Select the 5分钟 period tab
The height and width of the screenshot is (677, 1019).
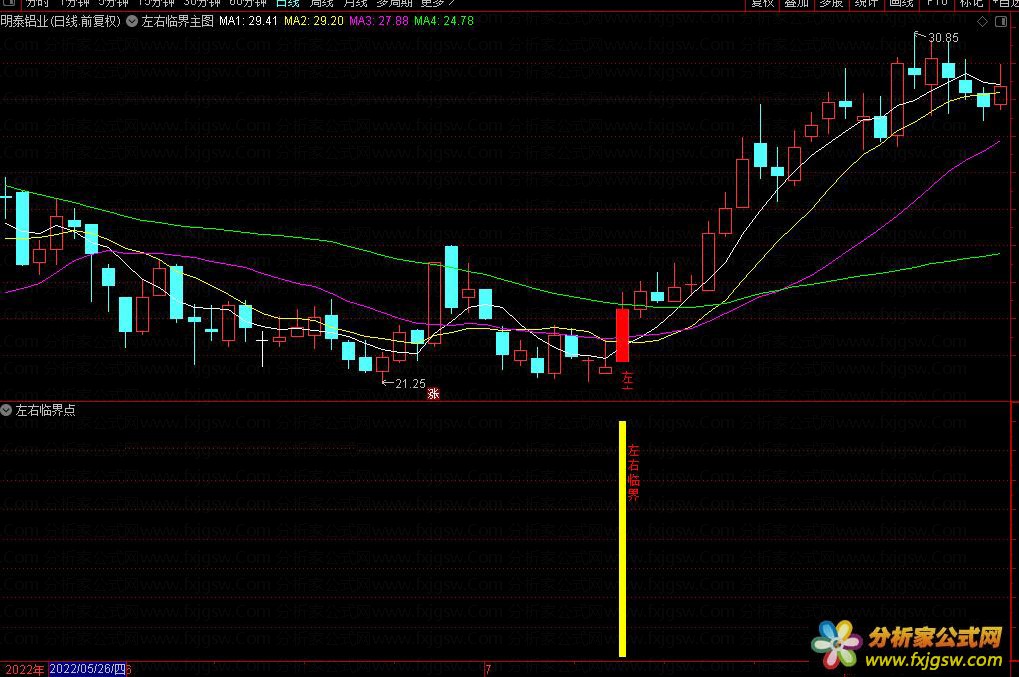[x=113, y=3]
